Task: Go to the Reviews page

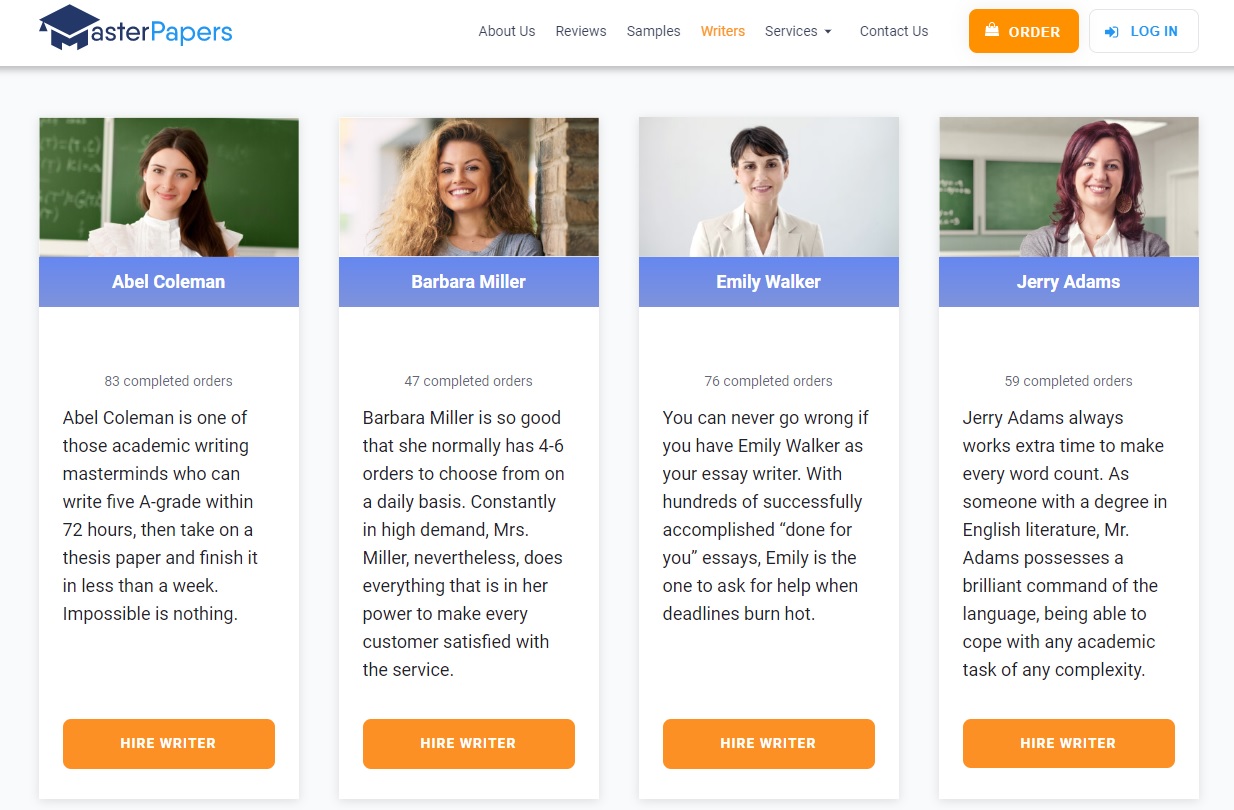Action: [x=581, y=31]
